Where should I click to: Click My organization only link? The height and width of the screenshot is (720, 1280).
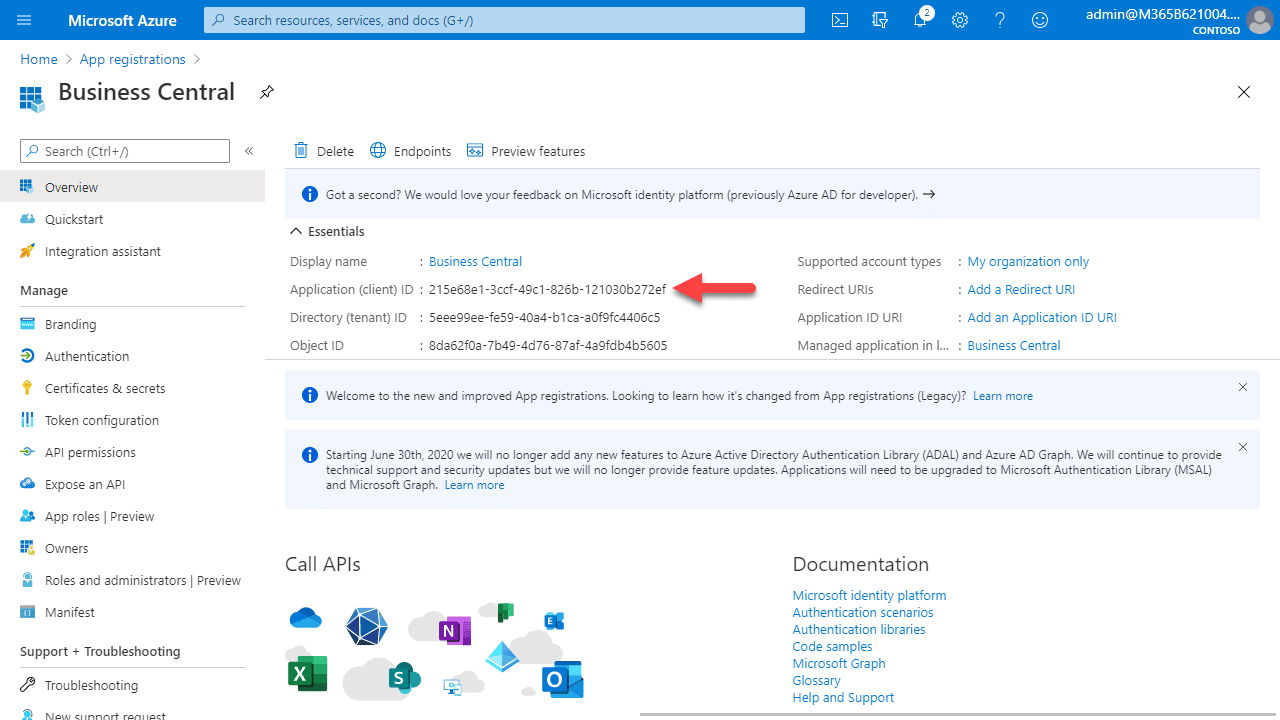click(1028, 261)
